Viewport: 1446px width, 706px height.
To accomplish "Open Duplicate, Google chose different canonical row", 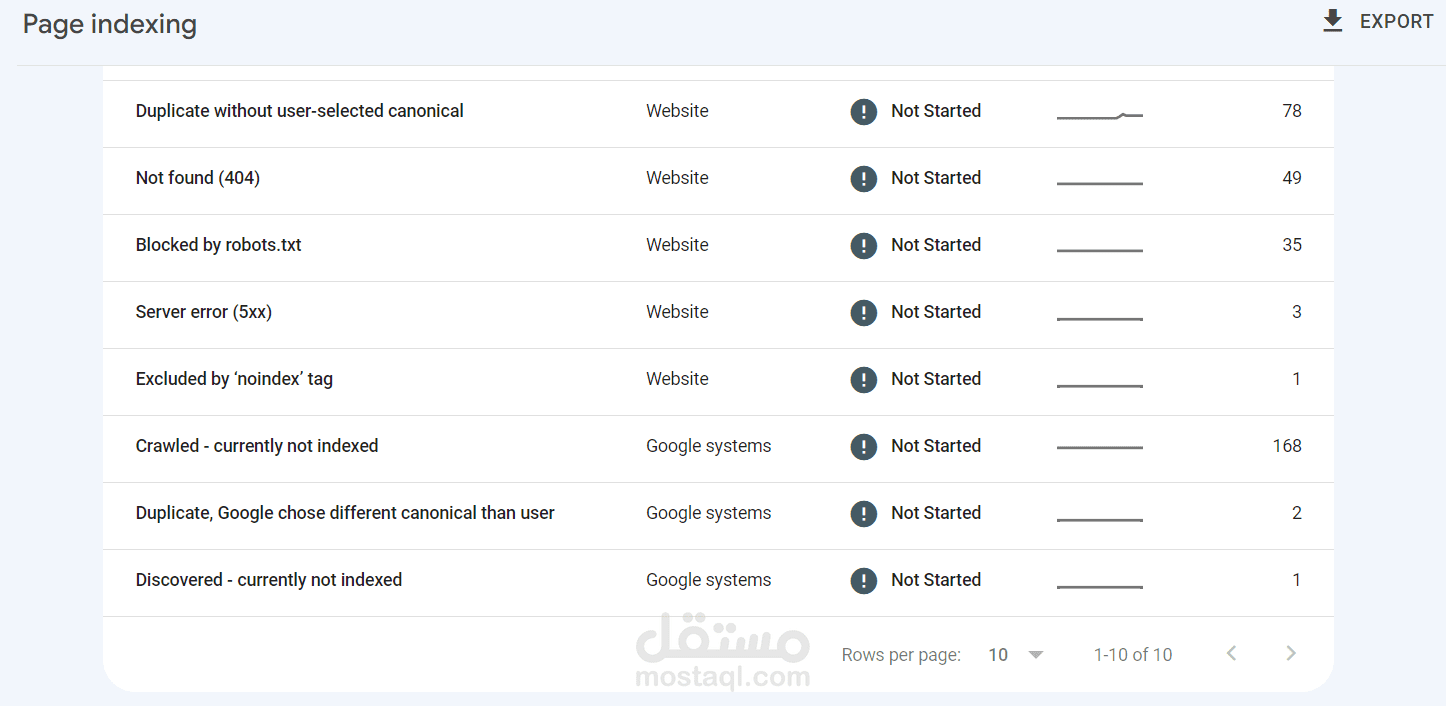I will point(345,513).
